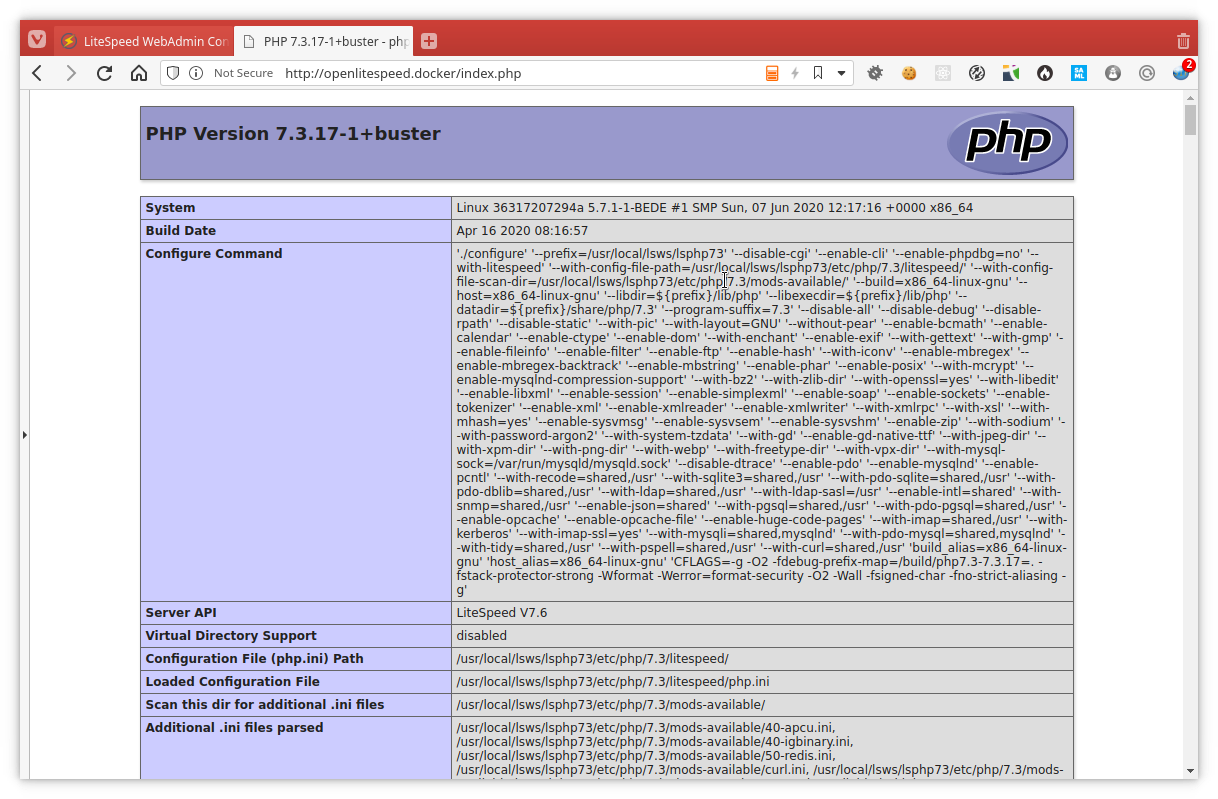1218x799 pixels.
Task: Open the Cookie Editor extension
Action: coord(908,73)
